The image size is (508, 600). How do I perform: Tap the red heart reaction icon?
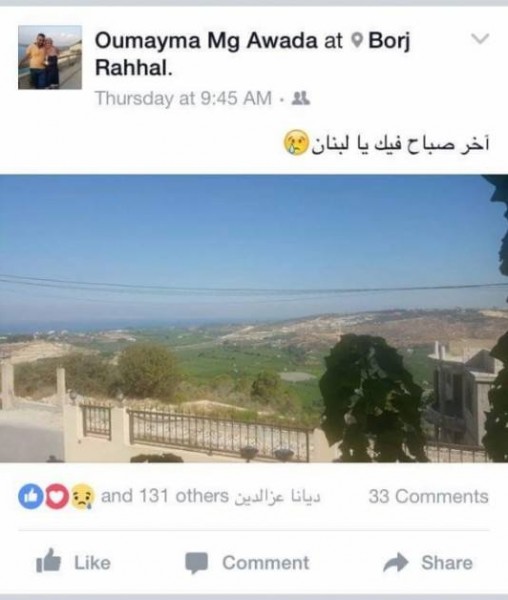(x=57, y=496)
